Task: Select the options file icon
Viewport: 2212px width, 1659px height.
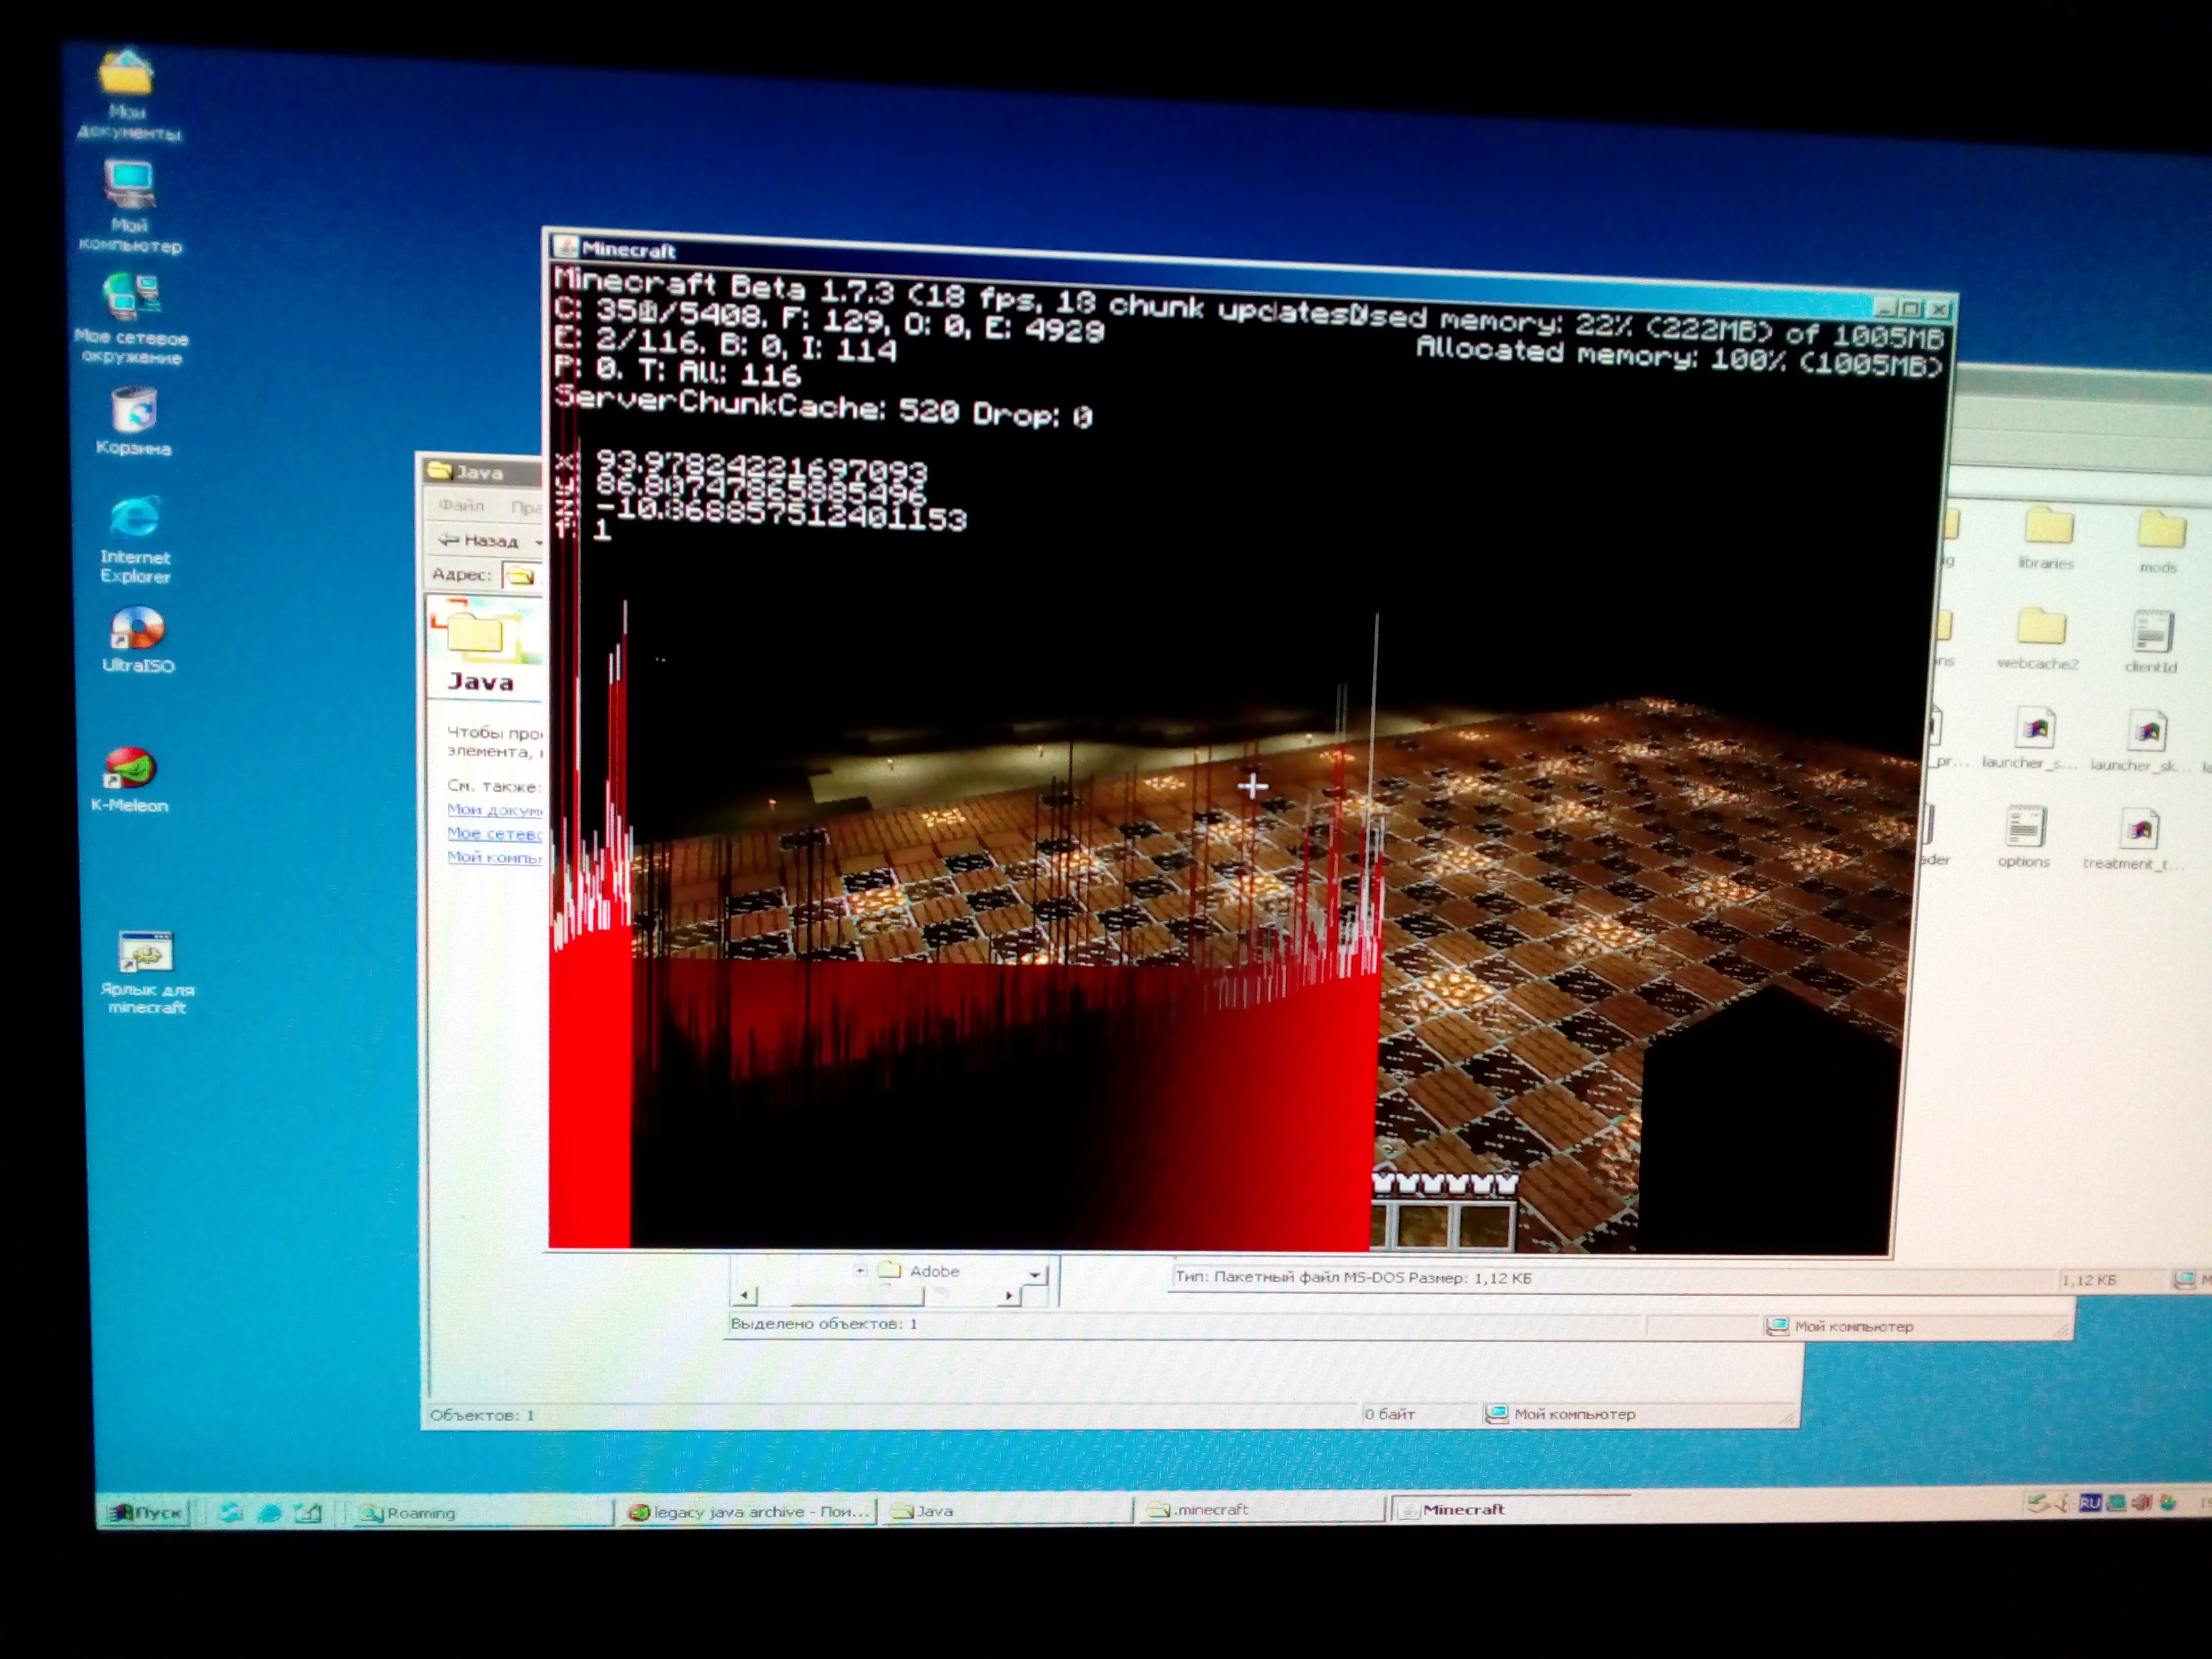Action: (2024, 836)
